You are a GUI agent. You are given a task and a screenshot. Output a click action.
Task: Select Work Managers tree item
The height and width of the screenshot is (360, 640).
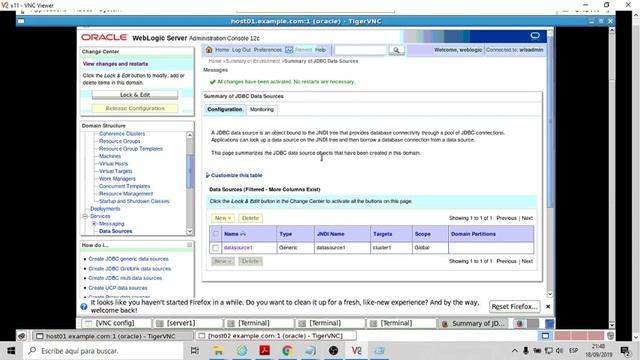point(117,179)
